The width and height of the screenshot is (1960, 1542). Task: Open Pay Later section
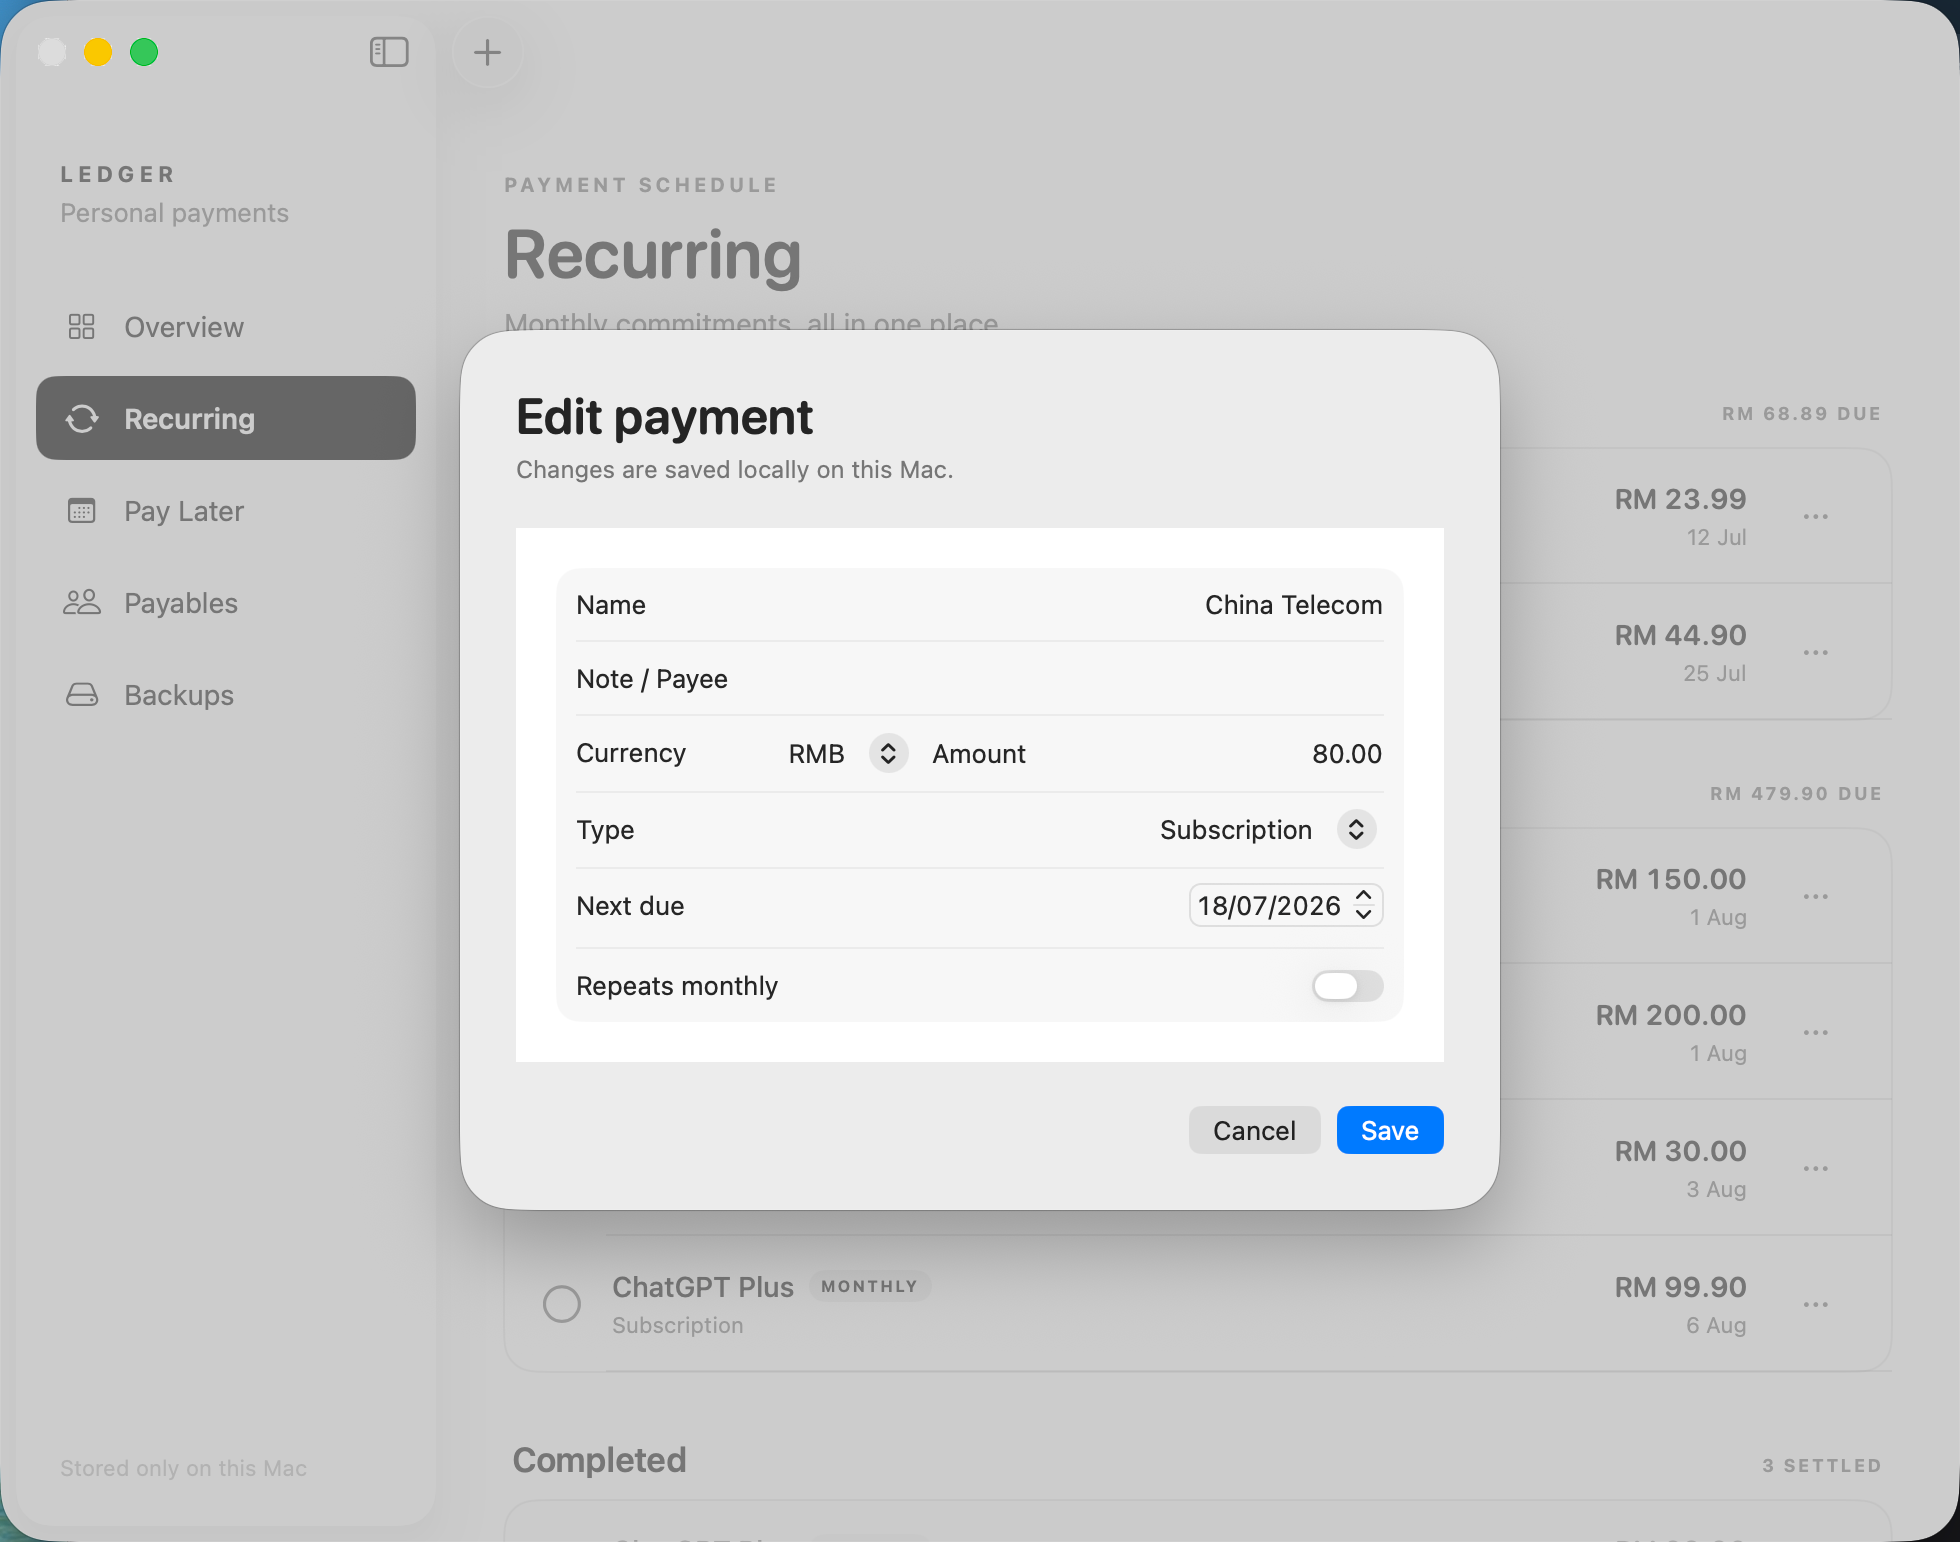(226, 511)
